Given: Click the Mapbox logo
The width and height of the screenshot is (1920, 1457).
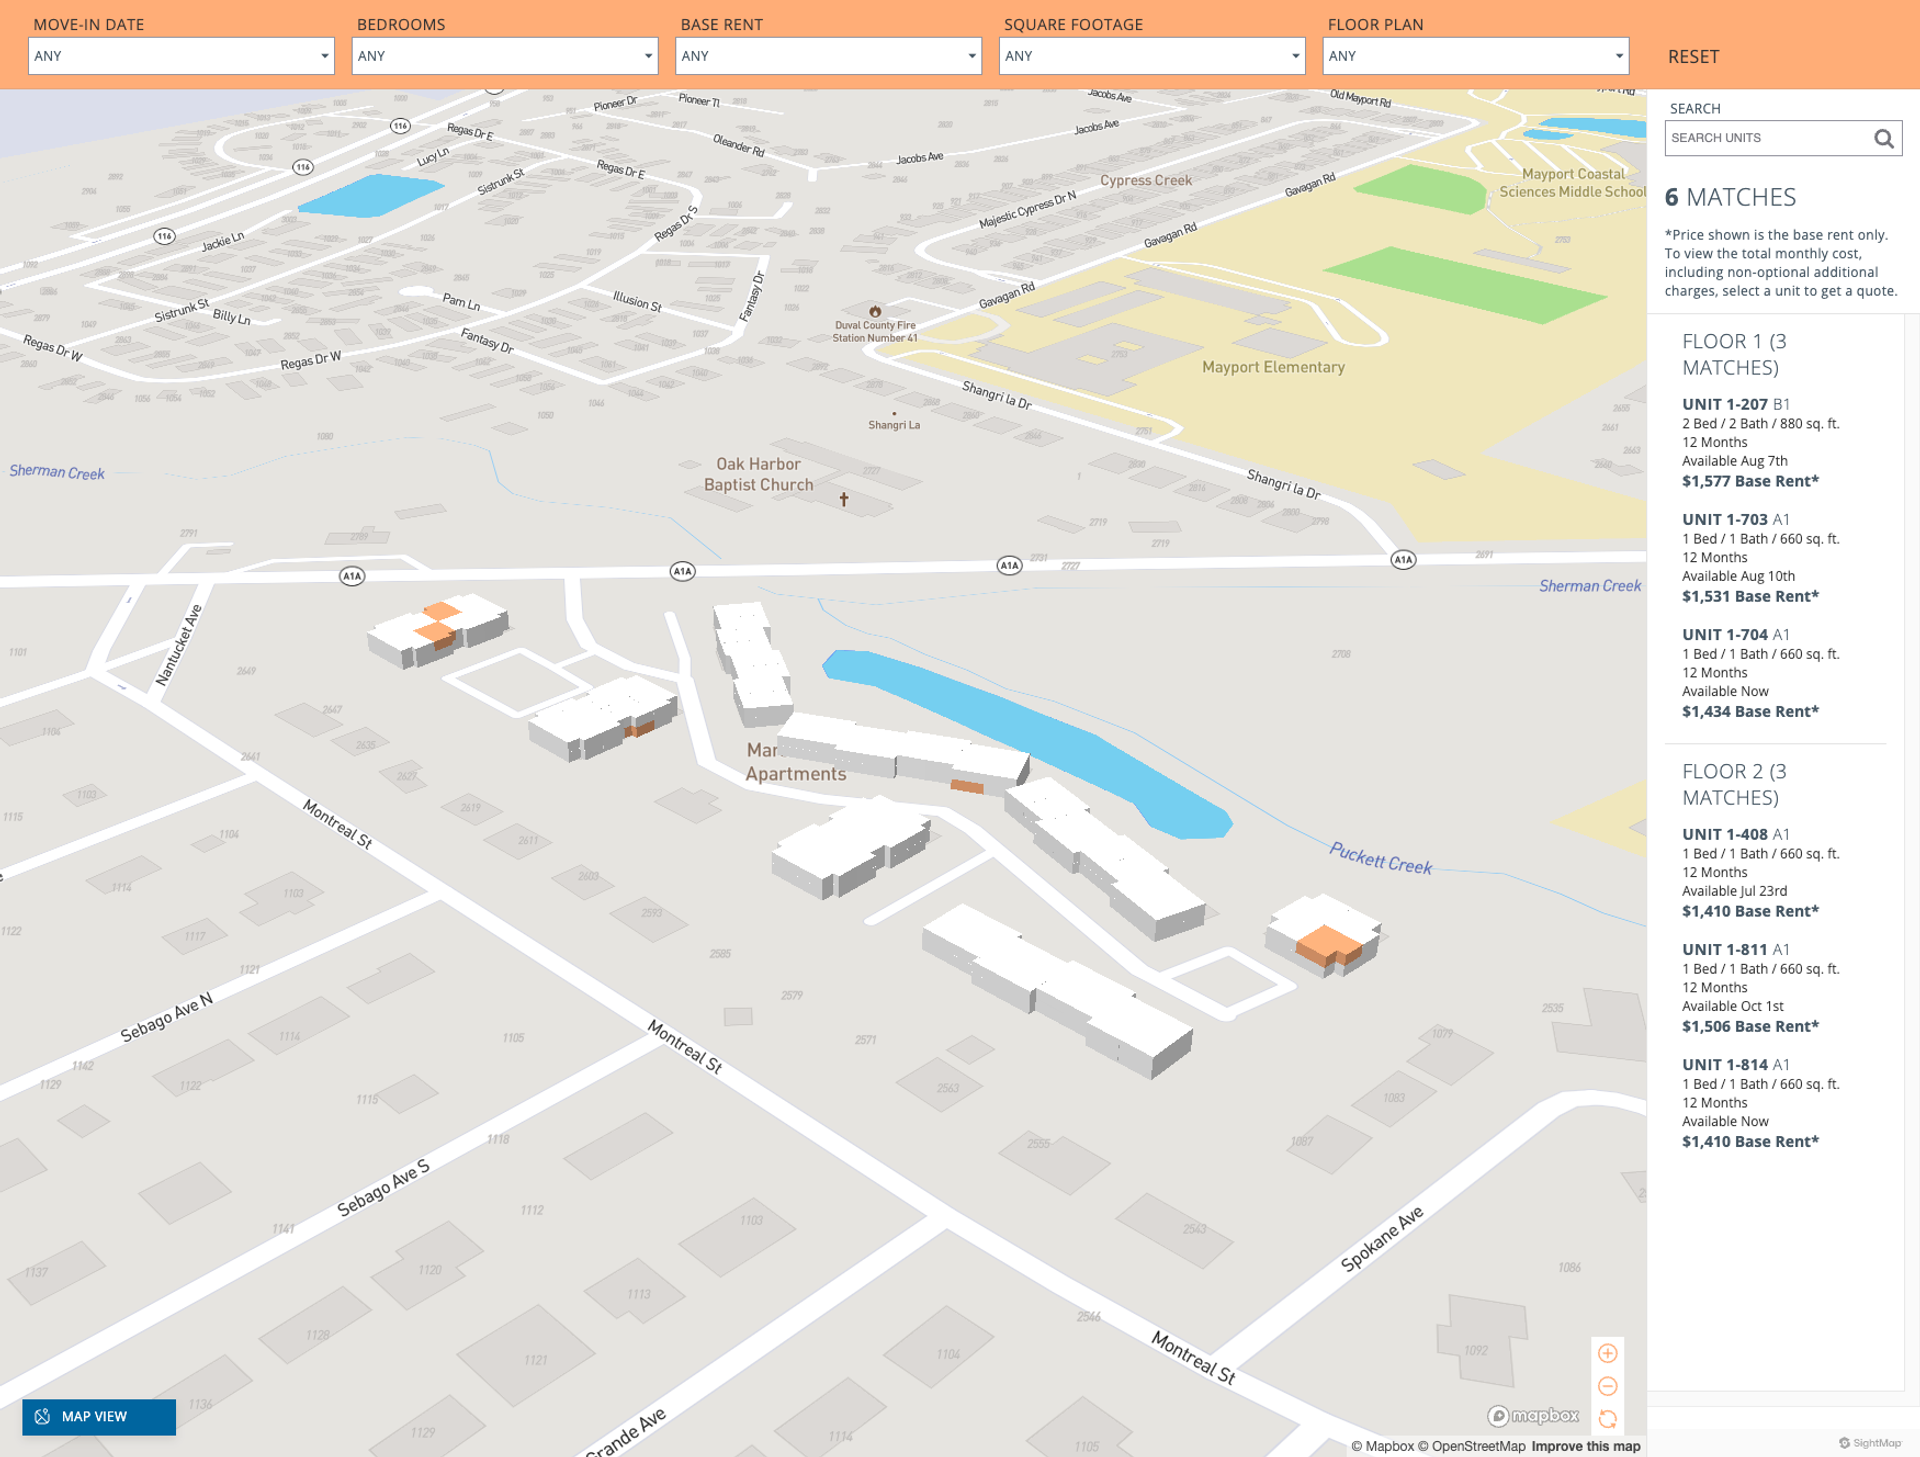Looking at the screenshot, I should coord(1533,1415).
